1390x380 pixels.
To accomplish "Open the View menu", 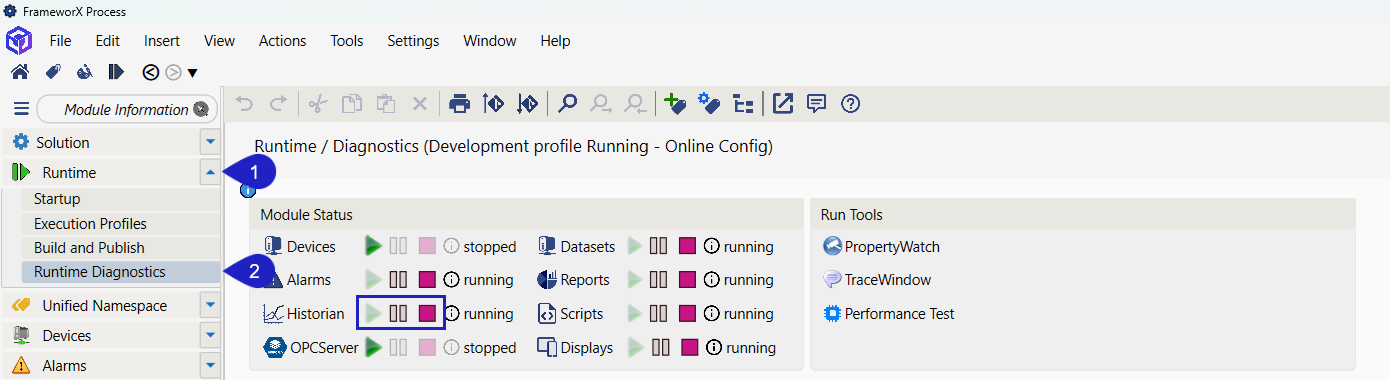I will point(219,41).
